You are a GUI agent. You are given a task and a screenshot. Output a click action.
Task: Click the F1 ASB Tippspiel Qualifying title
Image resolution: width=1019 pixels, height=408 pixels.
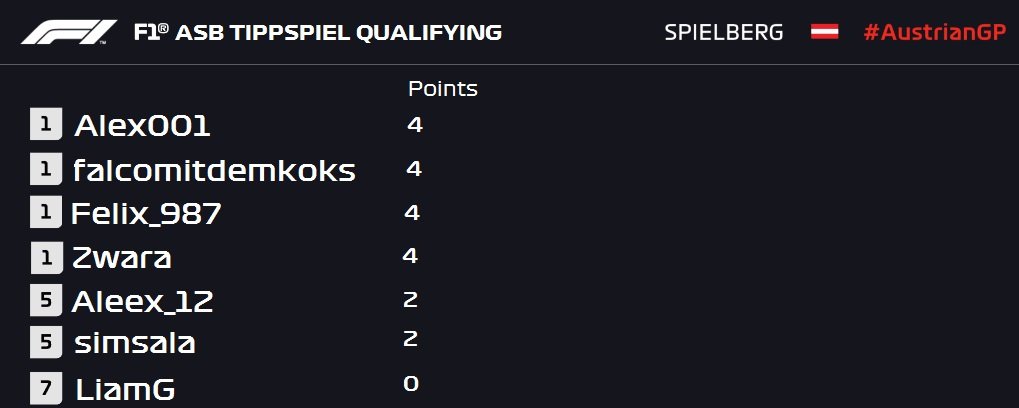click(x=318, y=32)
